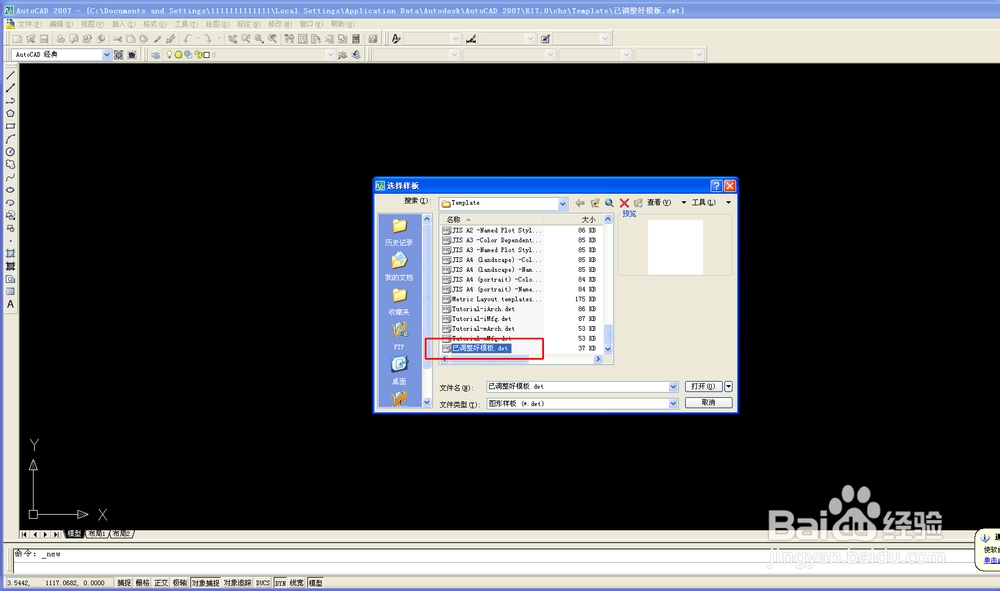Image resolution: width=1000 pixels, height=591 pixels.
Task: Expand the Template folder dropdown in dialog
Action: coord(562,203)
